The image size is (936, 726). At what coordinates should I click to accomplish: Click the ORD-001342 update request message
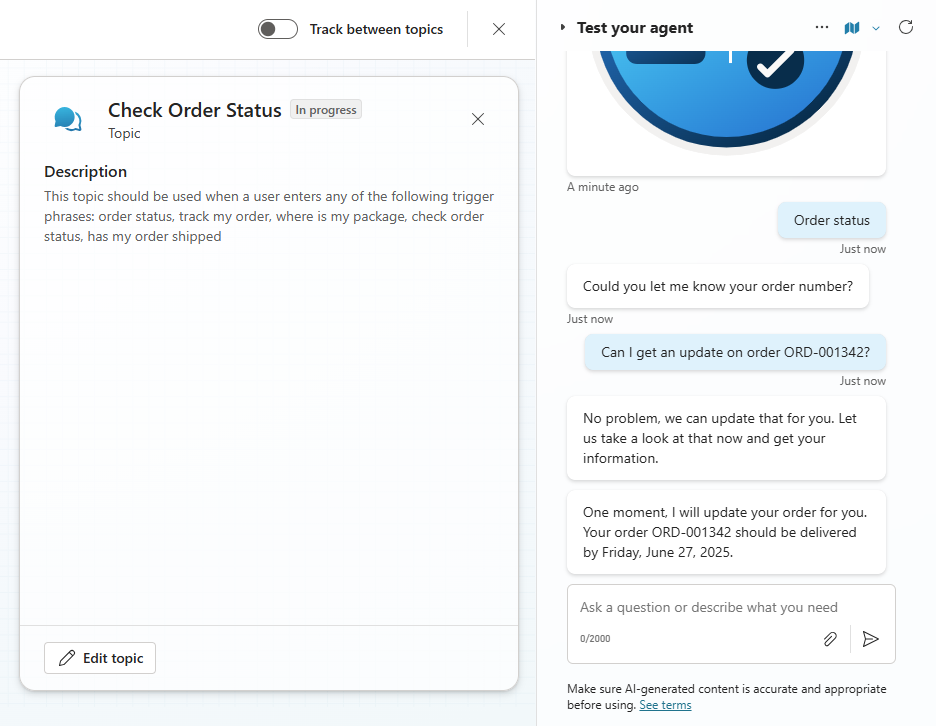tap(735, 352)
